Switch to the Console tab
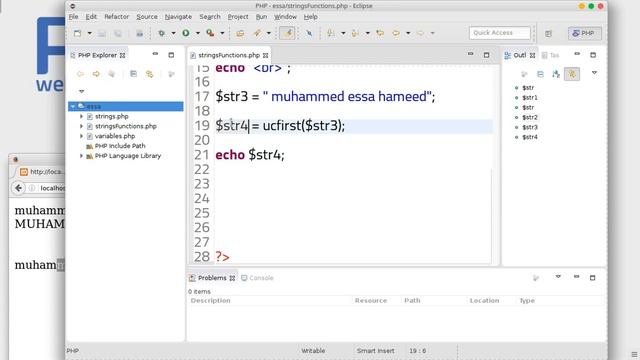640x360 pixels. tap(258, 278)
